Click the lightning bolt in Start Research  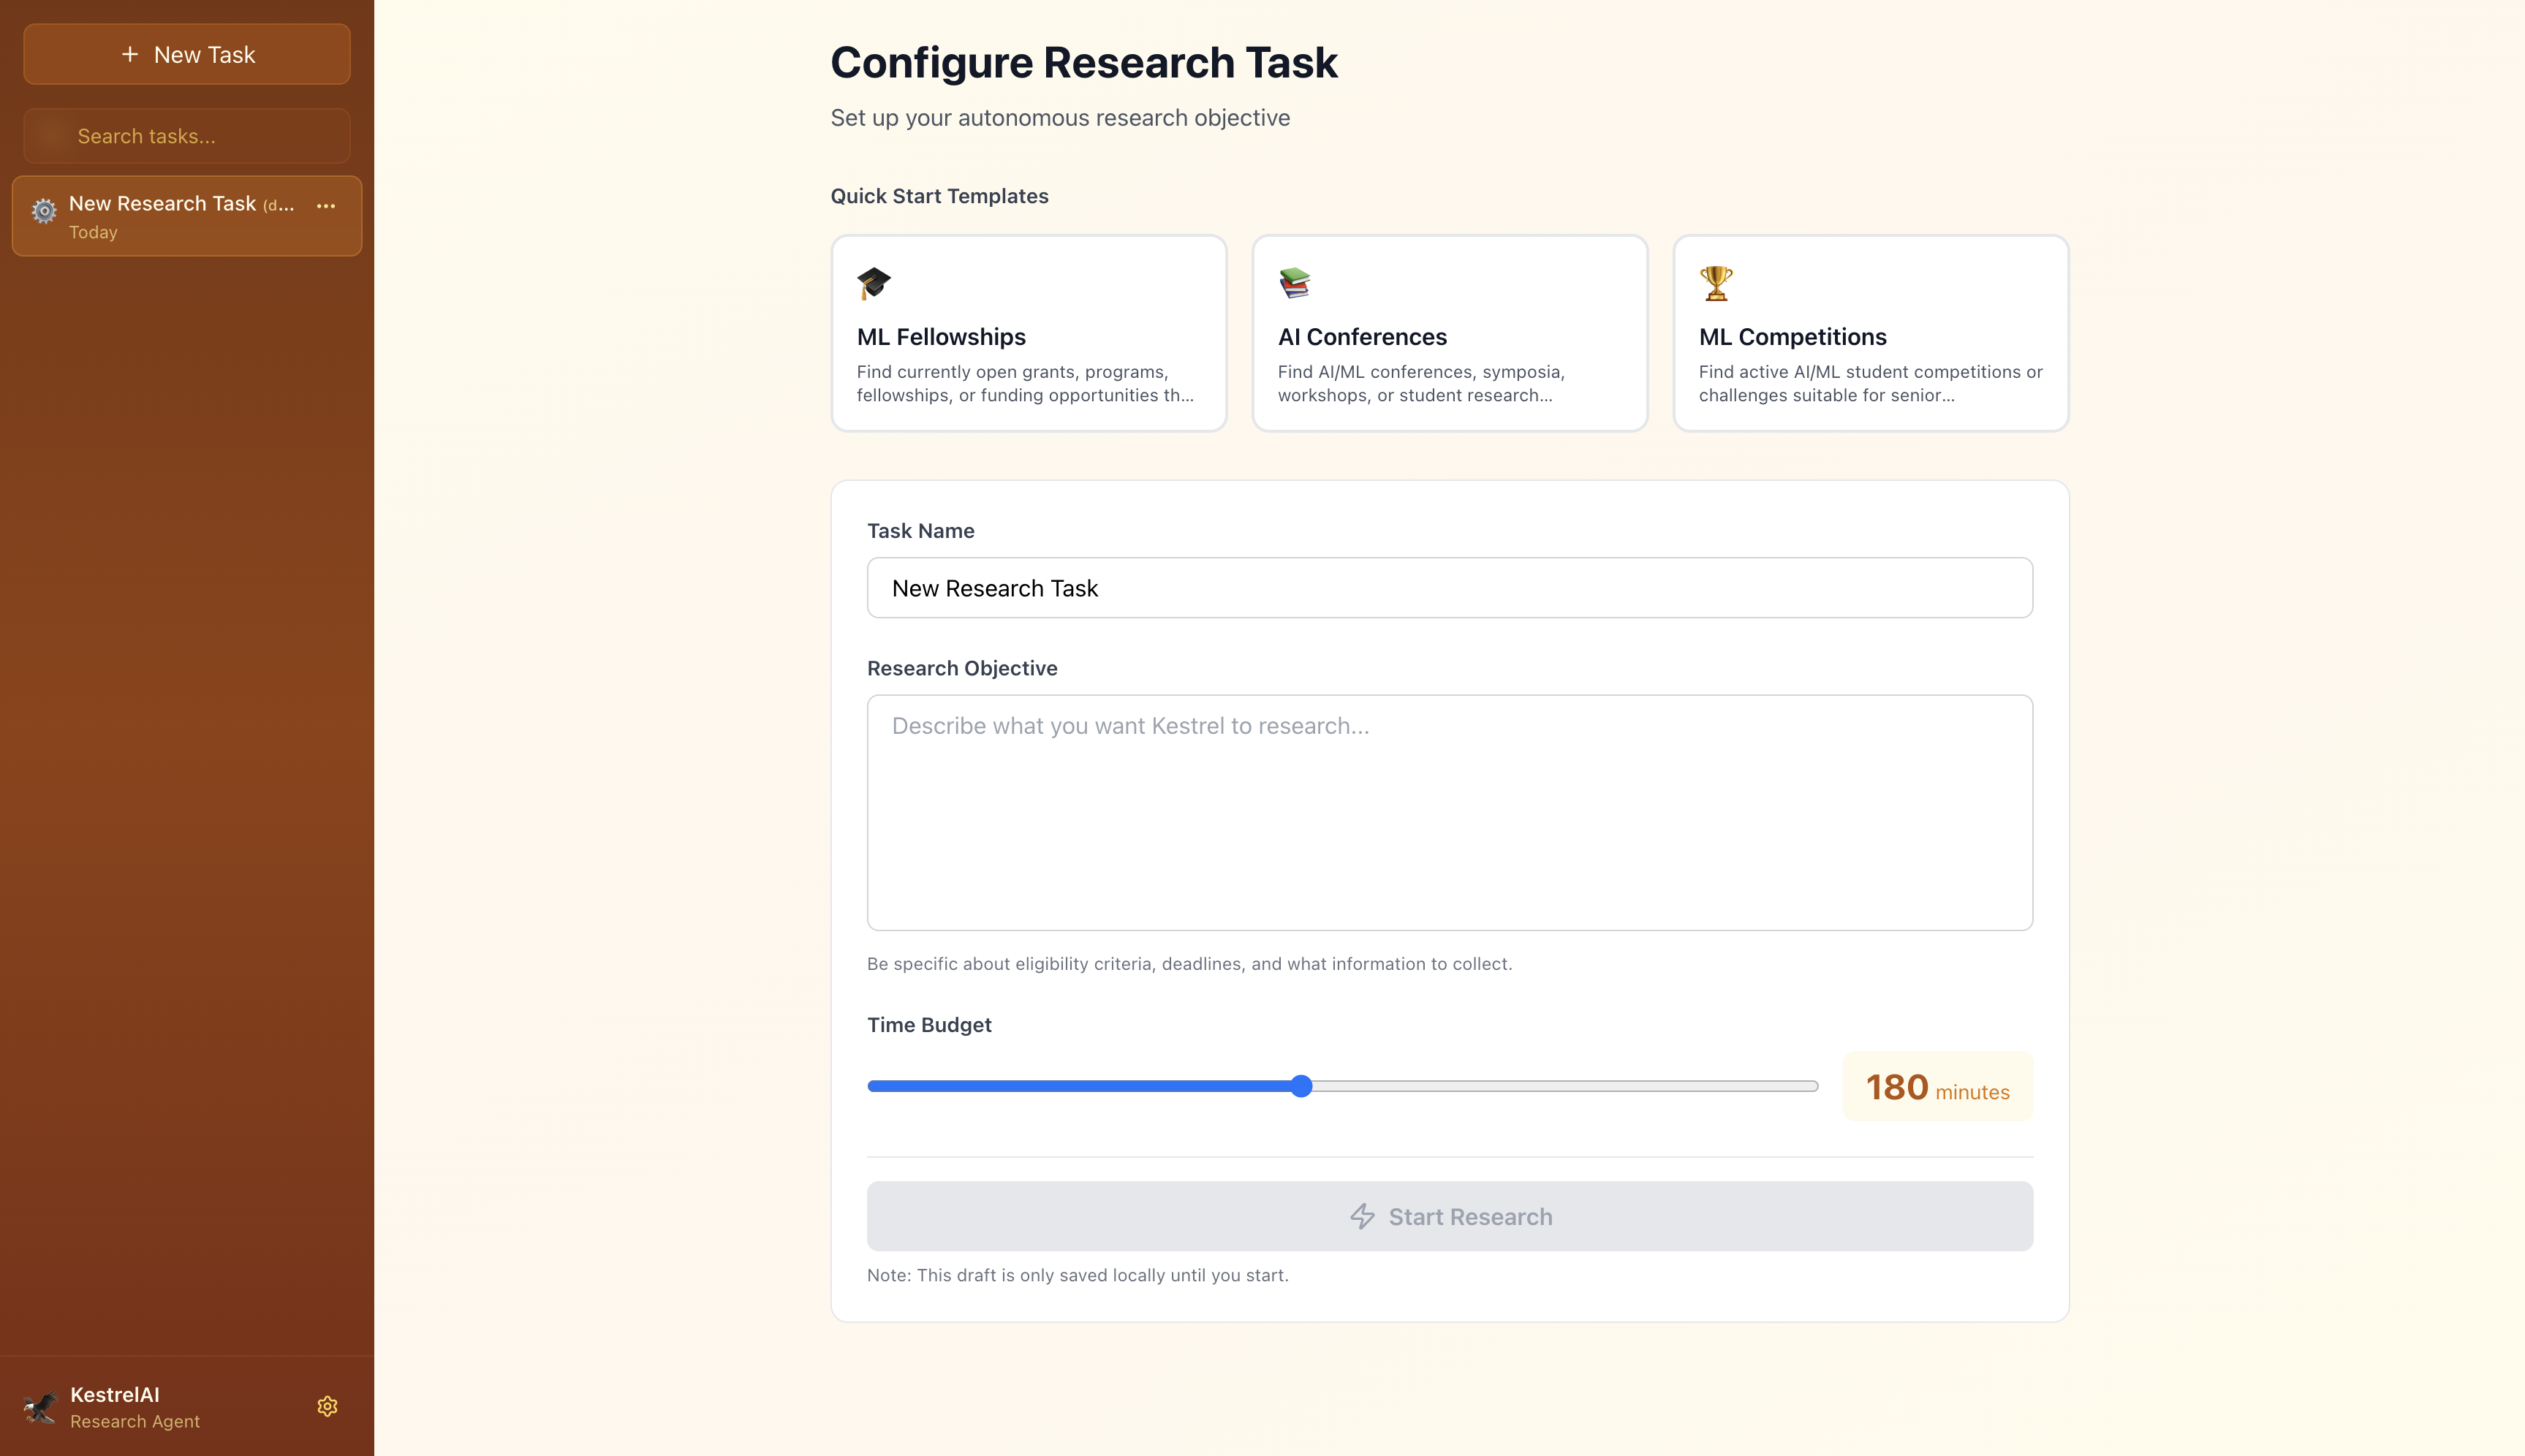coord(1363,1217)
